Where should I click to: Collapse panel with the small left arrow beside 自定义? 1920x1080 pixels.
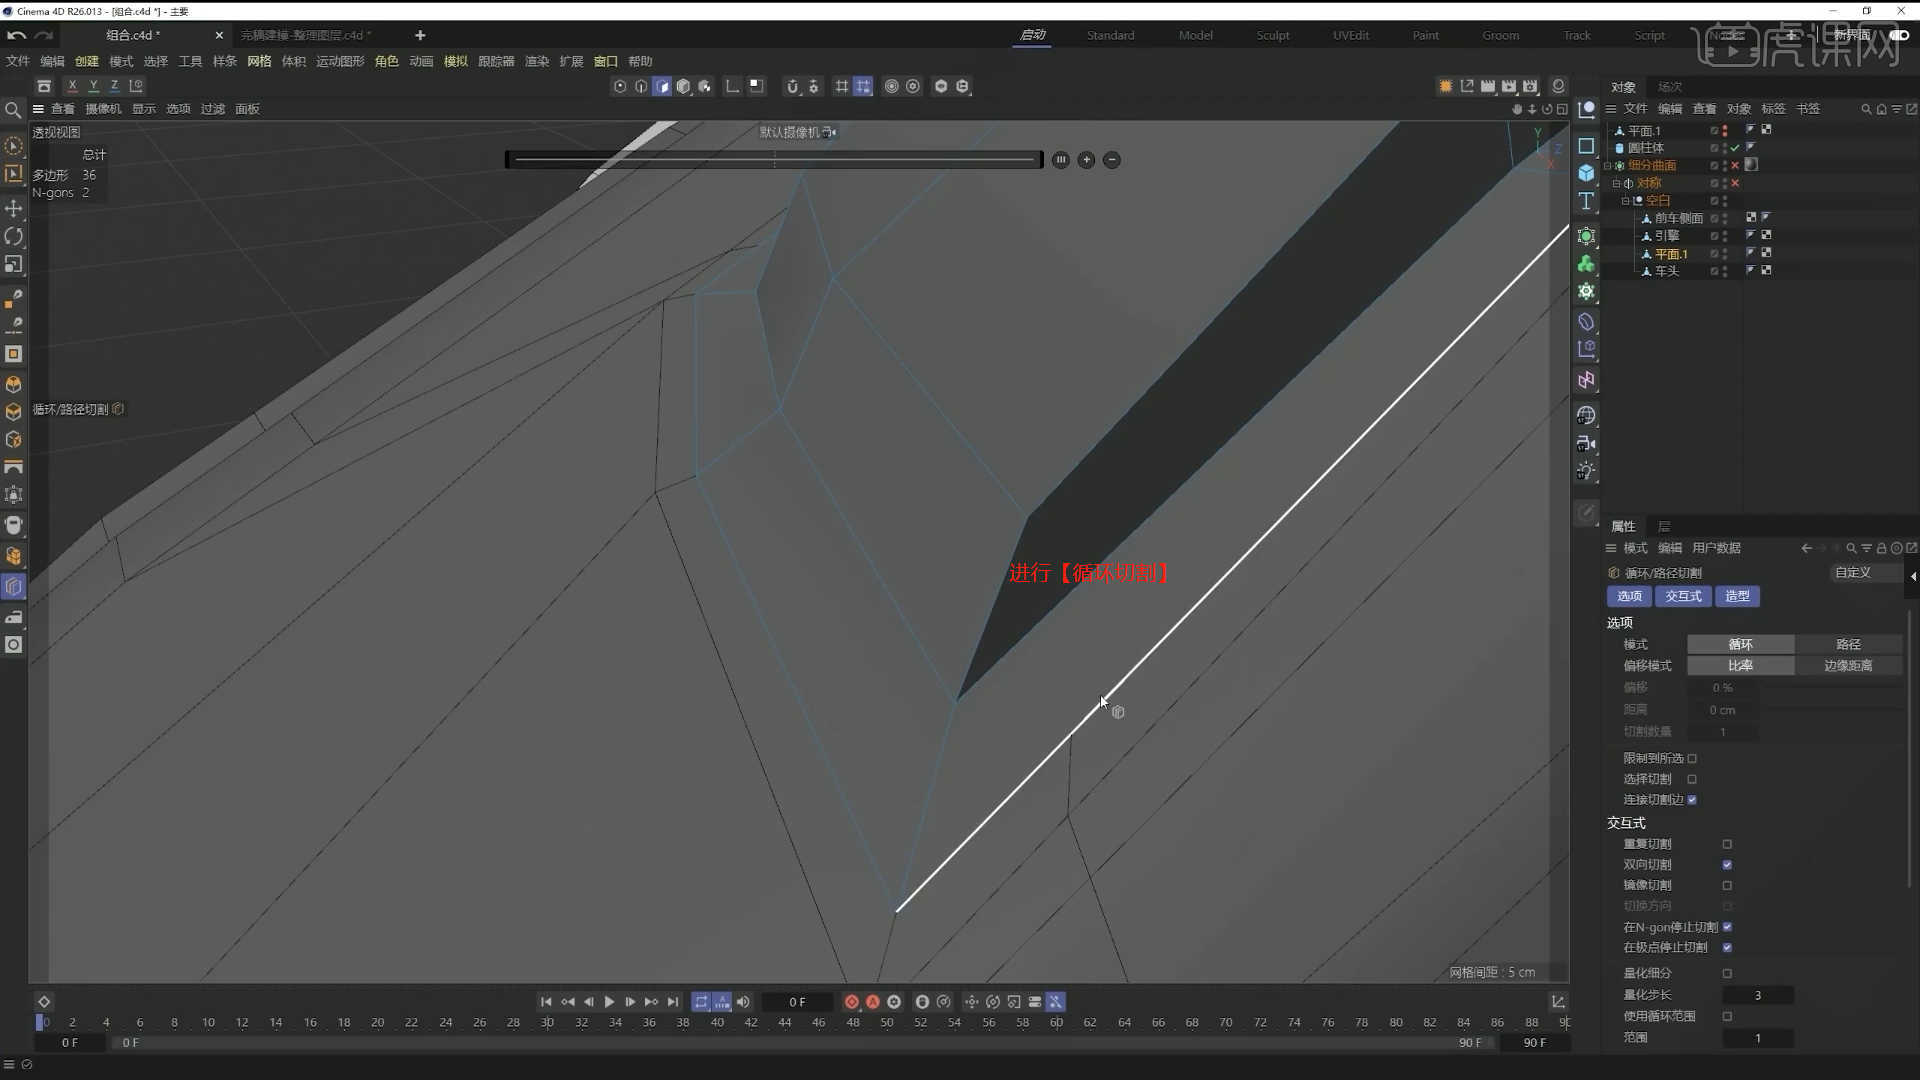point(1913,576)
